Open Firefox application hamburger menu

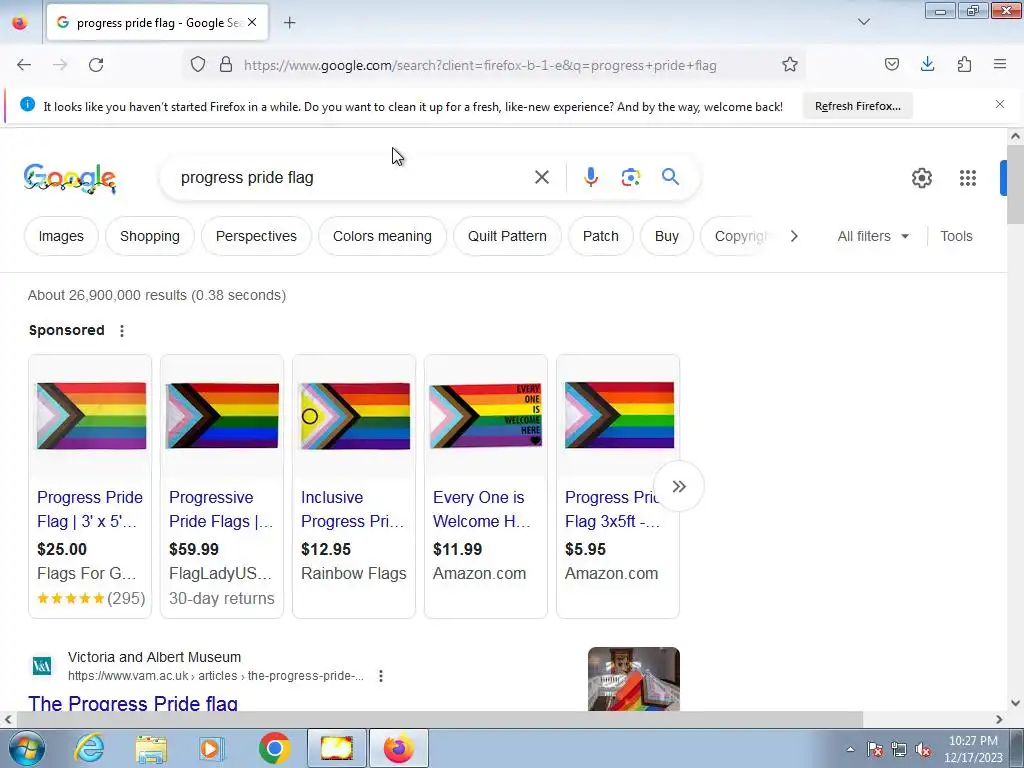(x=1000, y=64)
